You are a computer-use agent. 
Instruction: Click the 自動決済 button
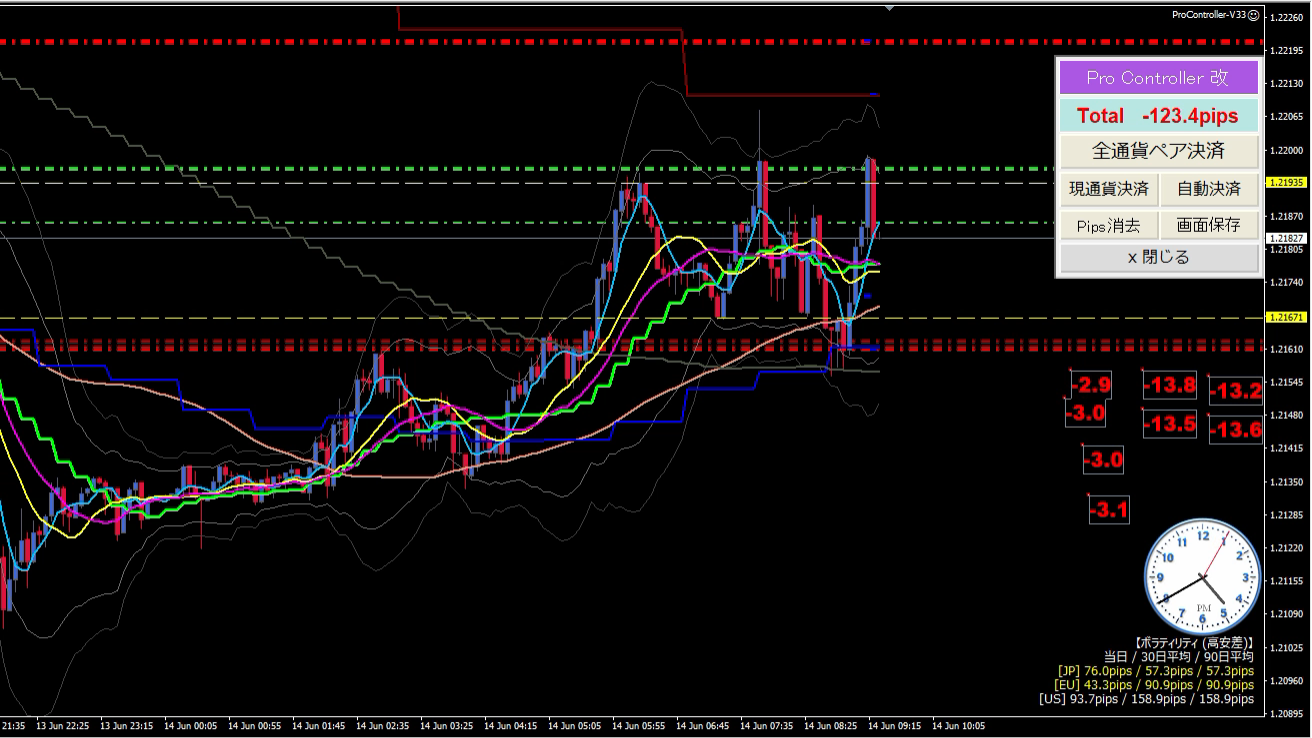(1209, 188)
